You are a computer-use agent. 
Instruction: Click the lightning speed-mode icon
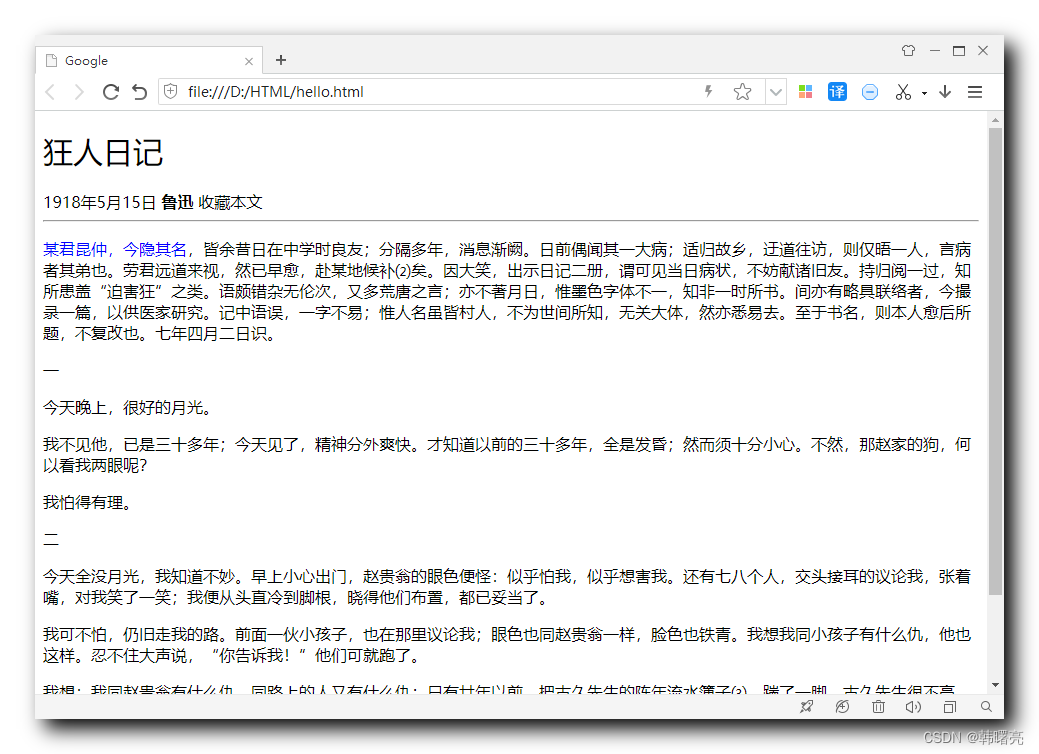click(708, 91)
